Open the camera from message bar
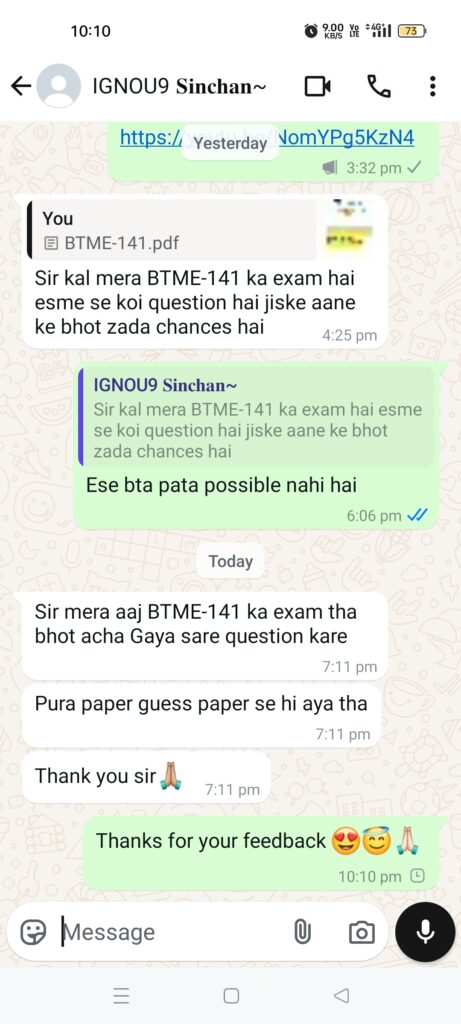 pyautogui.click(x=362, y=932)
